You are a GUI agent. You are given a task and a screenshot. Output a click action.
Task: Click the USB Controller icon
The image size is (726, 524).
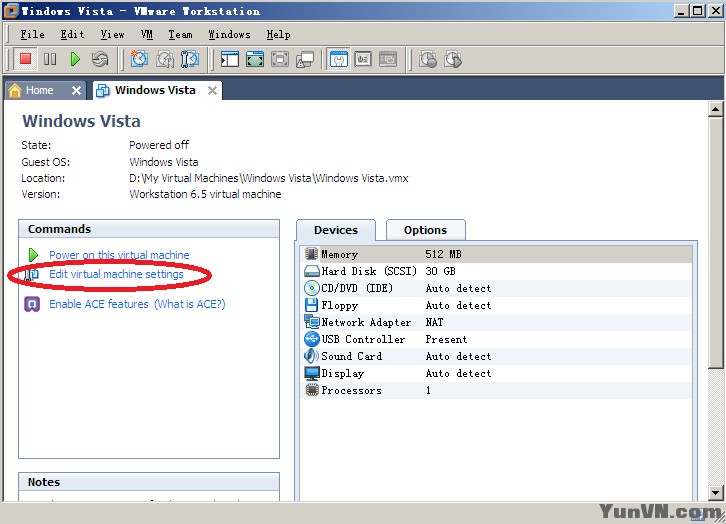click(x=312, y=339)
